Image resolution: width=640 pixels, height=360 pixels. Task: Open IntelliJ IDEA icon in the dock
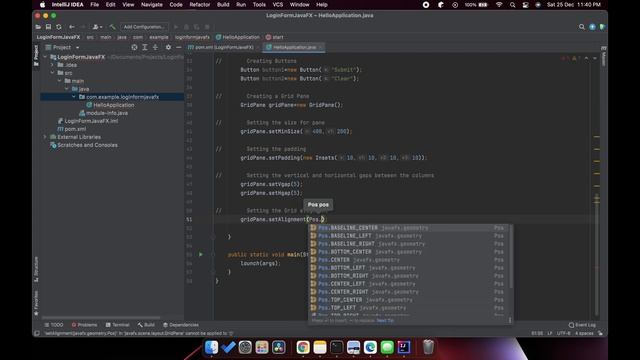click(404, 347)
